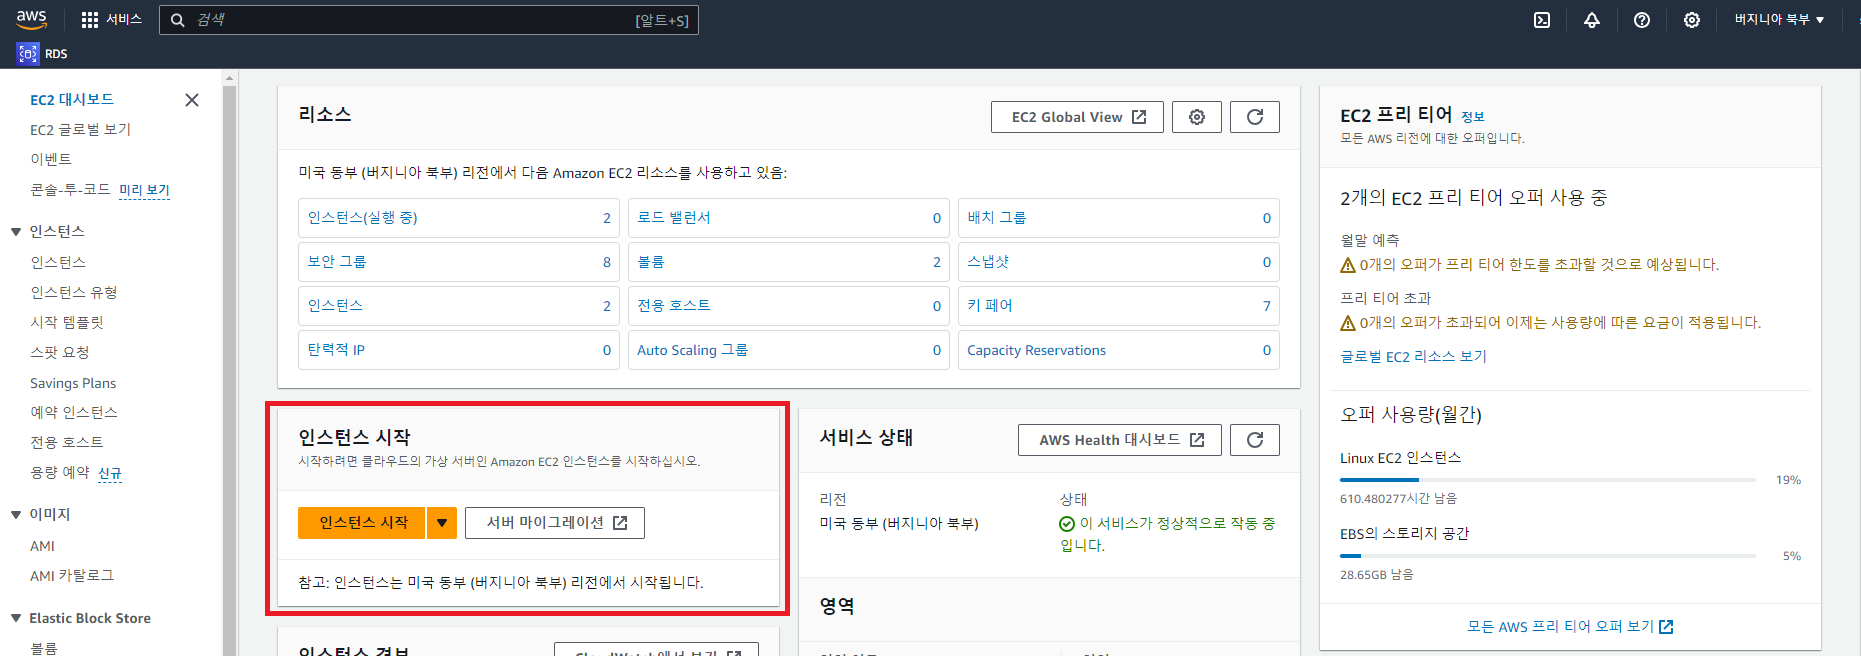Open 인스턴스(실행 중) resource link
1861x656 pixels.
363,218
